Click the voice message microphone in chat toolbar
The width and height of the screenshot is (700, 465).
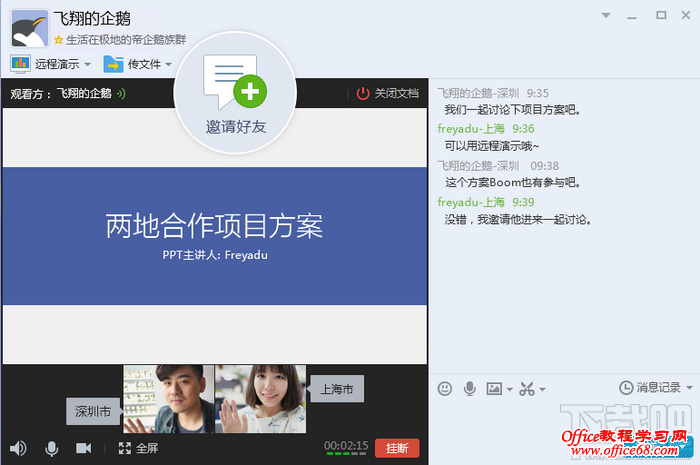pyautogui.click(x=470, y=389)
